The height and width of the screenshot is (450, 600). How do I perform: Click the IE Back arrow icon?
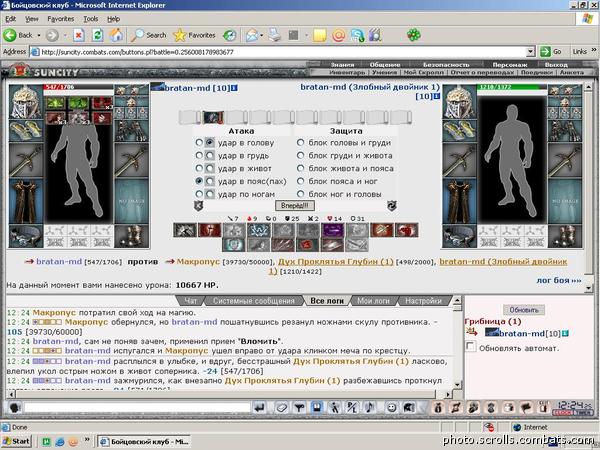[x=10, y=35]
